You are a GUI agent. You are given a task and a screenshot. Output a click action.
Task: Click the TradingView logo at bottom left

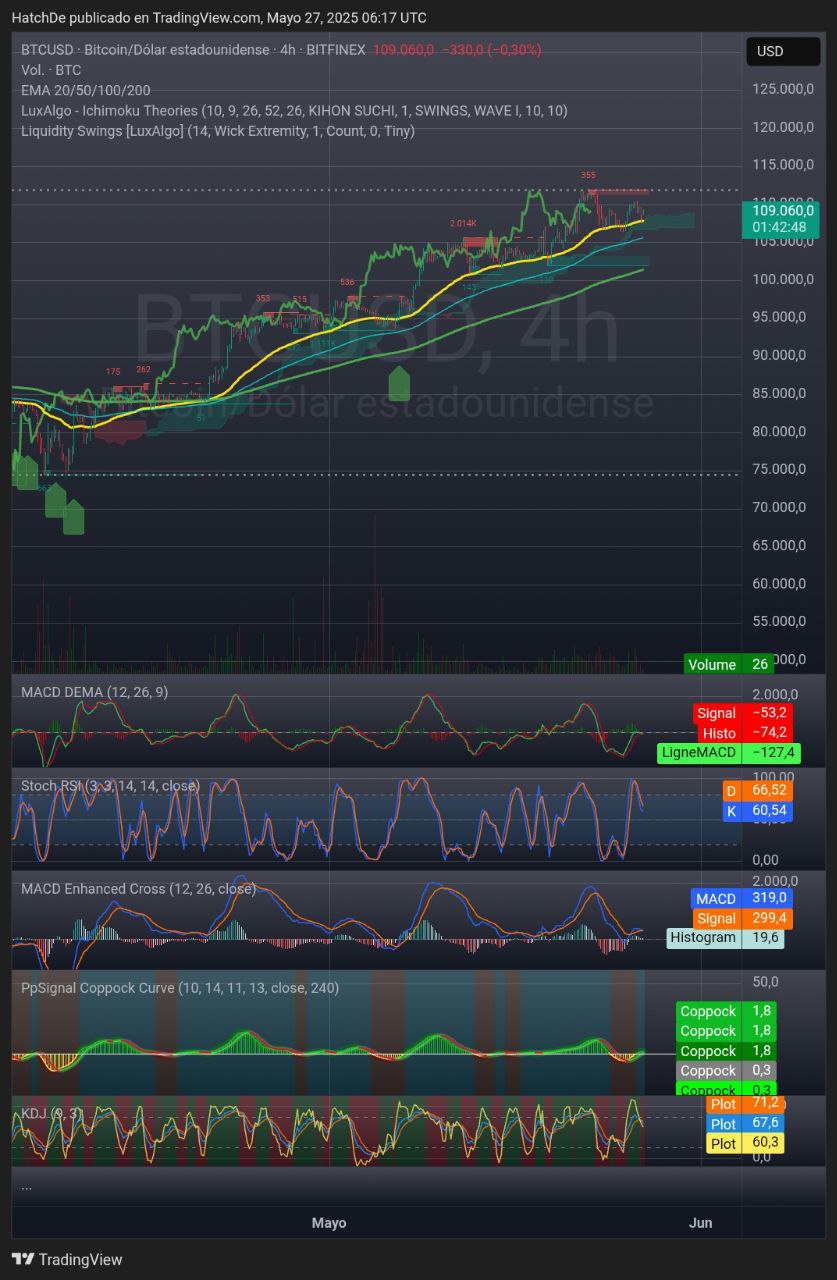click(x=66, y=1259)
